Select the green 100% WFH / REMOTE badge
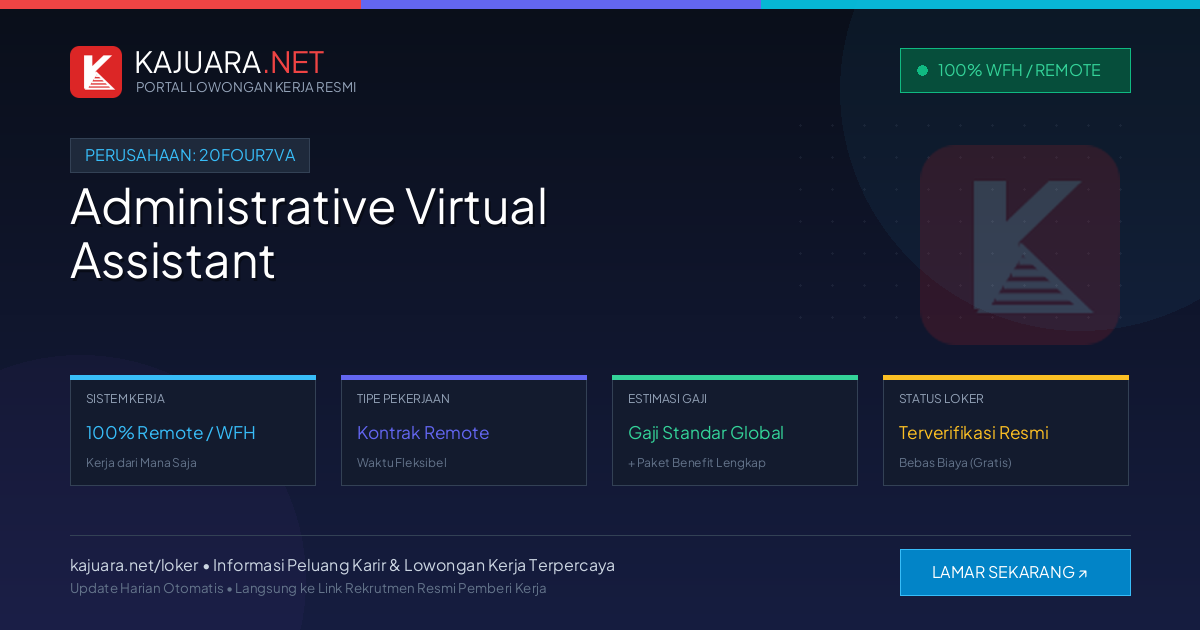Image resolution: width=1200 pixels, height=630 pixels. click(x=1015, y=70)
